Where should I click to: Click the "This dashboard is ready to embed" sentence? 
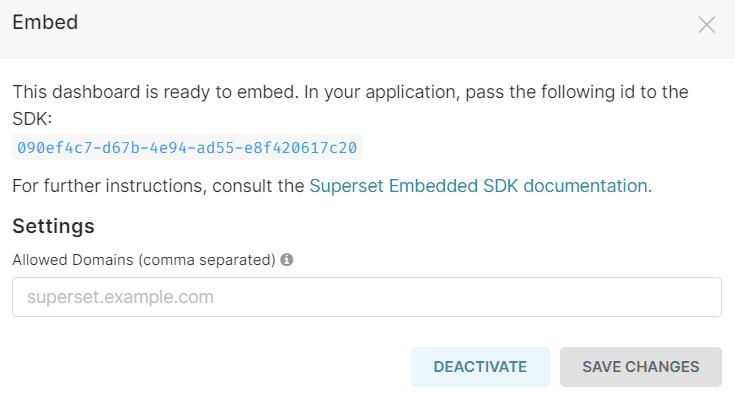(156, 92)
